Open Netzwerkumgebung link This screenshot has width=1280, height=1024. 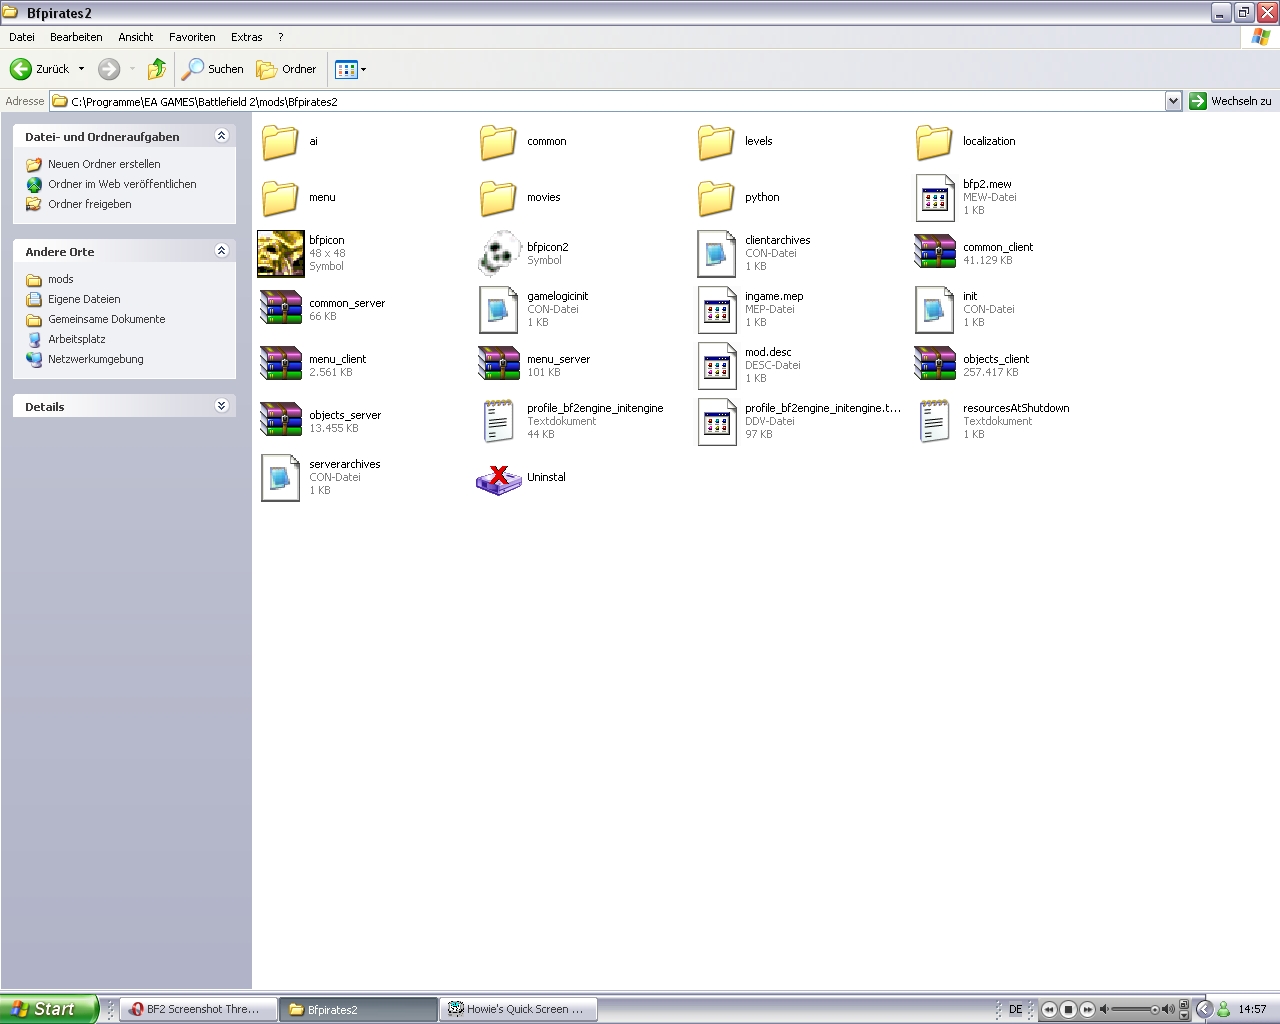96,359
